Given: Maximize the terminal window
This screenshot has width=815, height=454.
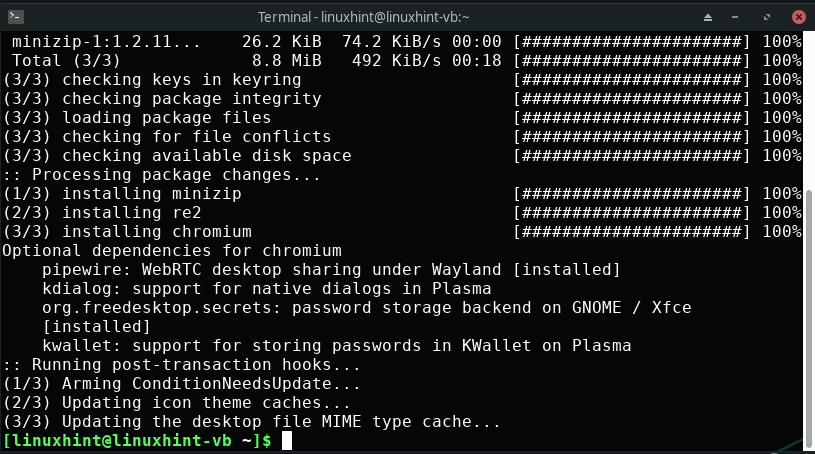Looking at the screenshot, I should pyautogui.click(x=767, y=17).
